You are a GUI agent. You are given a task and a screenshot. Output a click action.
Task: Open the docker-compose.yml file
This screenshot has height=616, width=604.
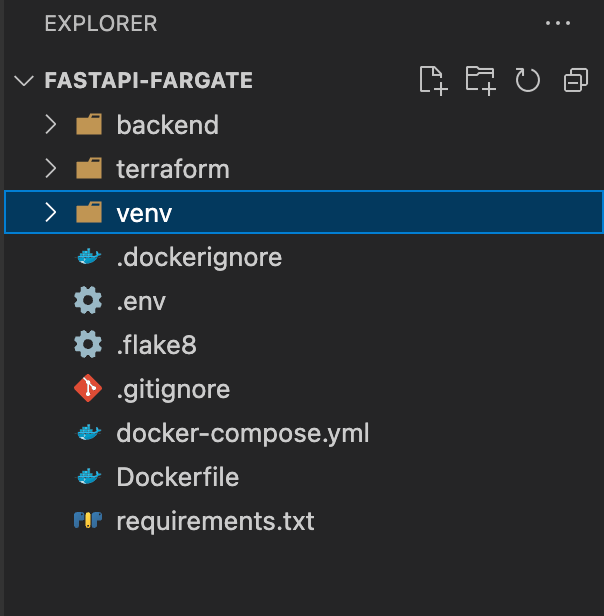click(x=243, y=433)
